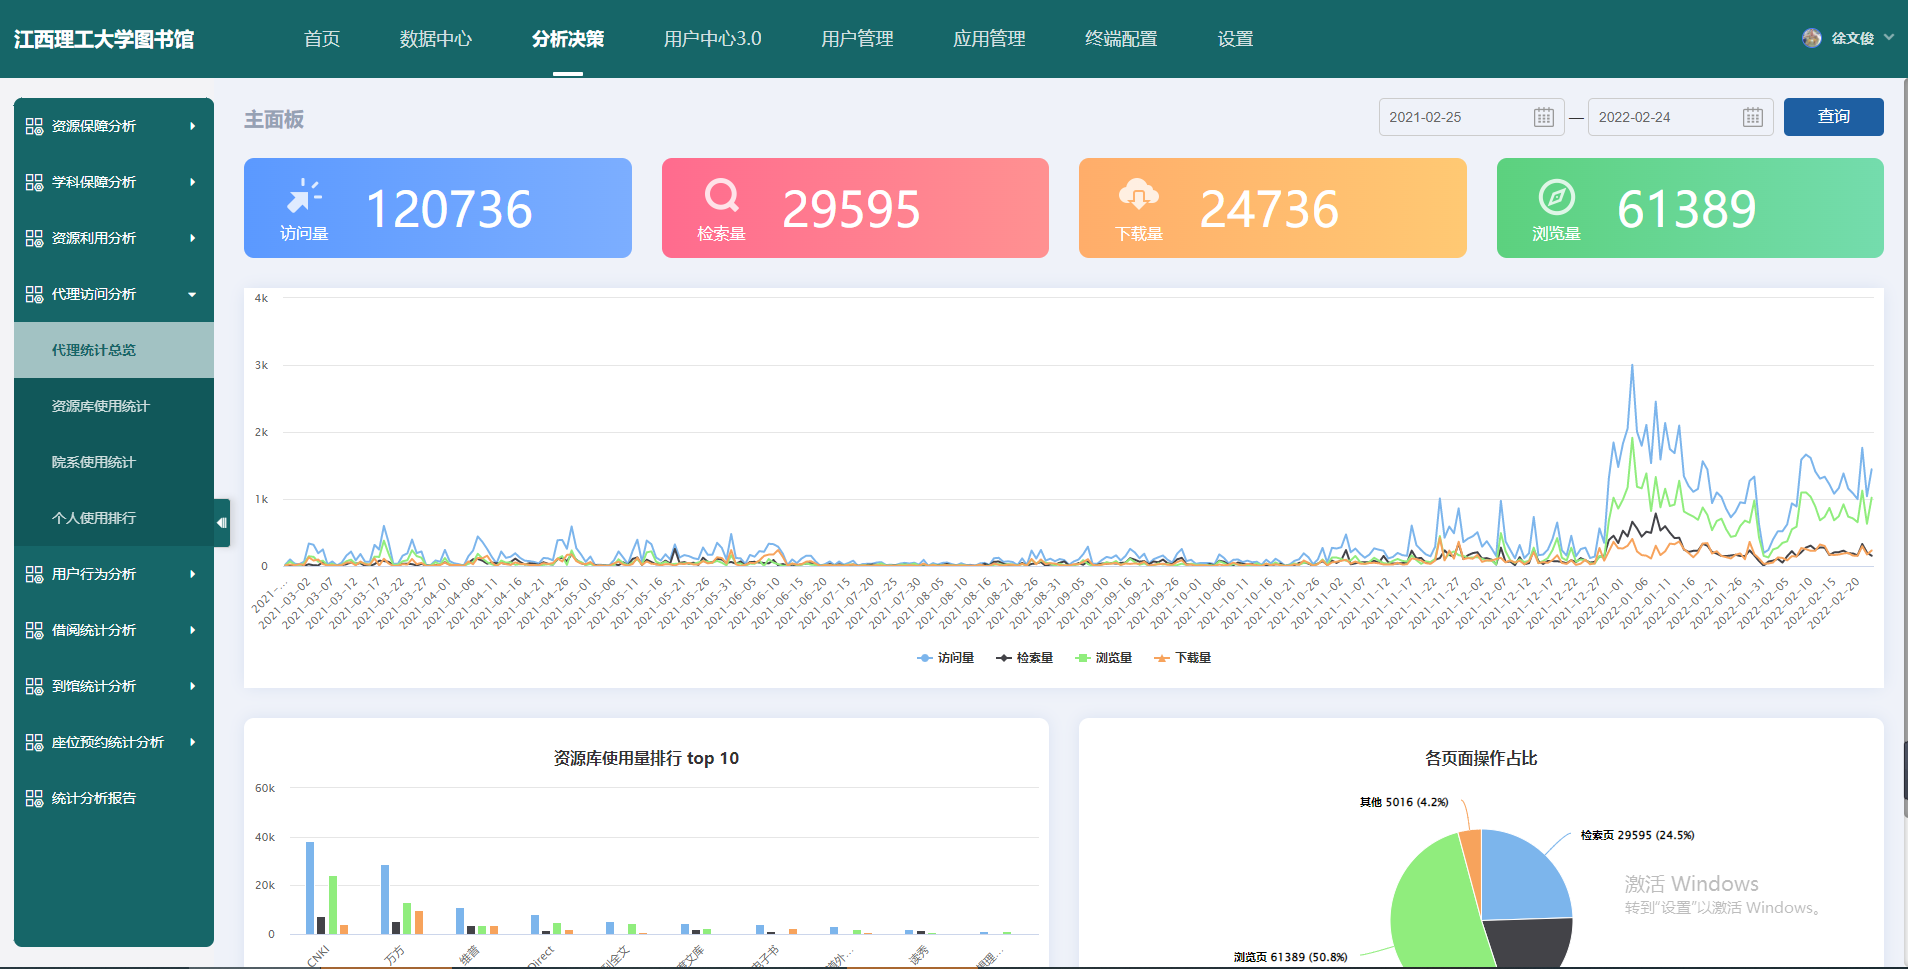
Task: Open 资源库使用统计 in the sidebar
Action: coord(100,406)
